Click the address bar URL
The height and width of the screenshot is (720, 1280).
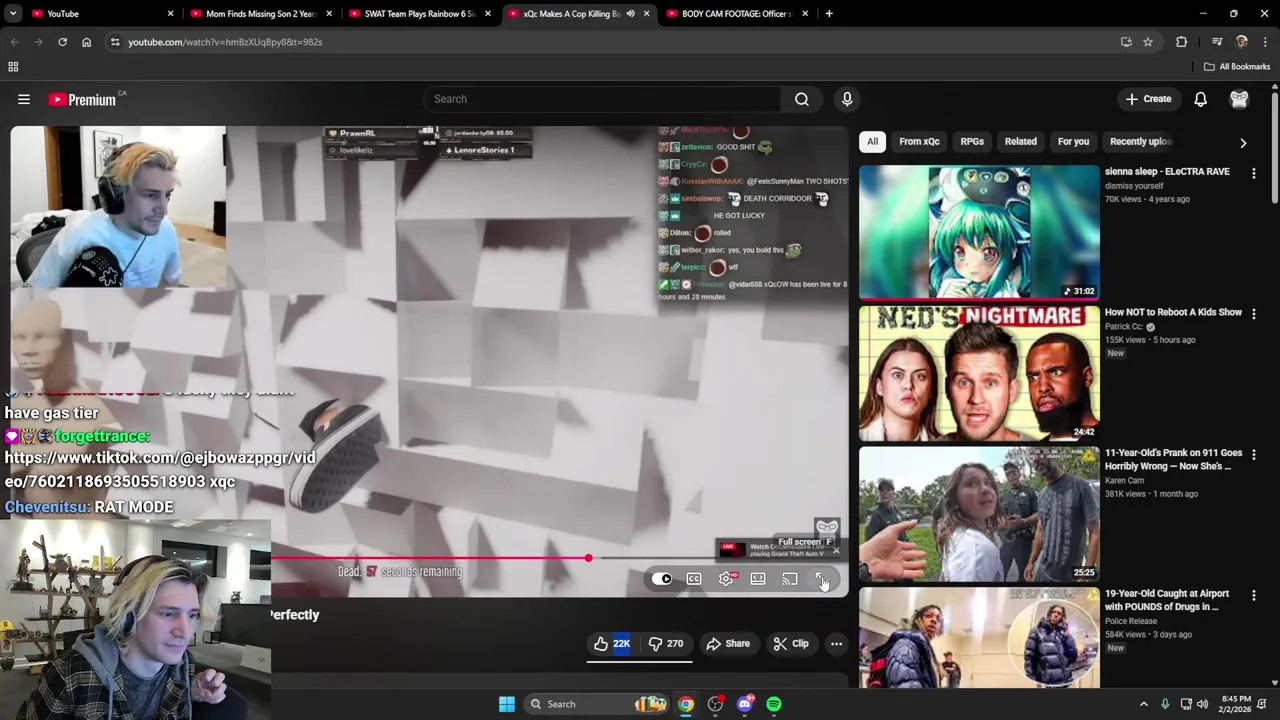225,42
